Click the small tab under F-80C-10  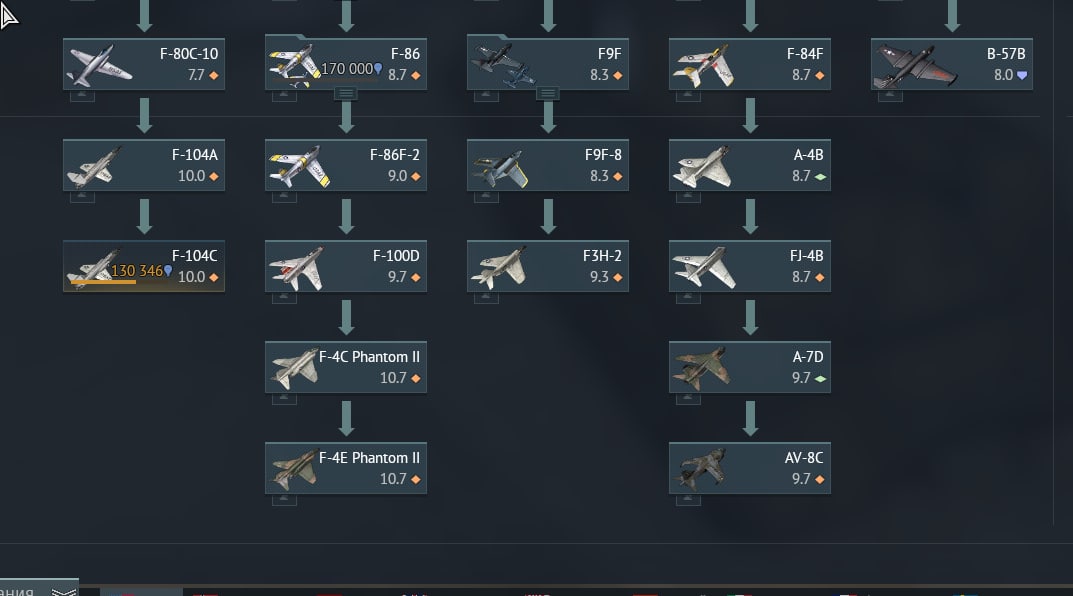[82, 96]
